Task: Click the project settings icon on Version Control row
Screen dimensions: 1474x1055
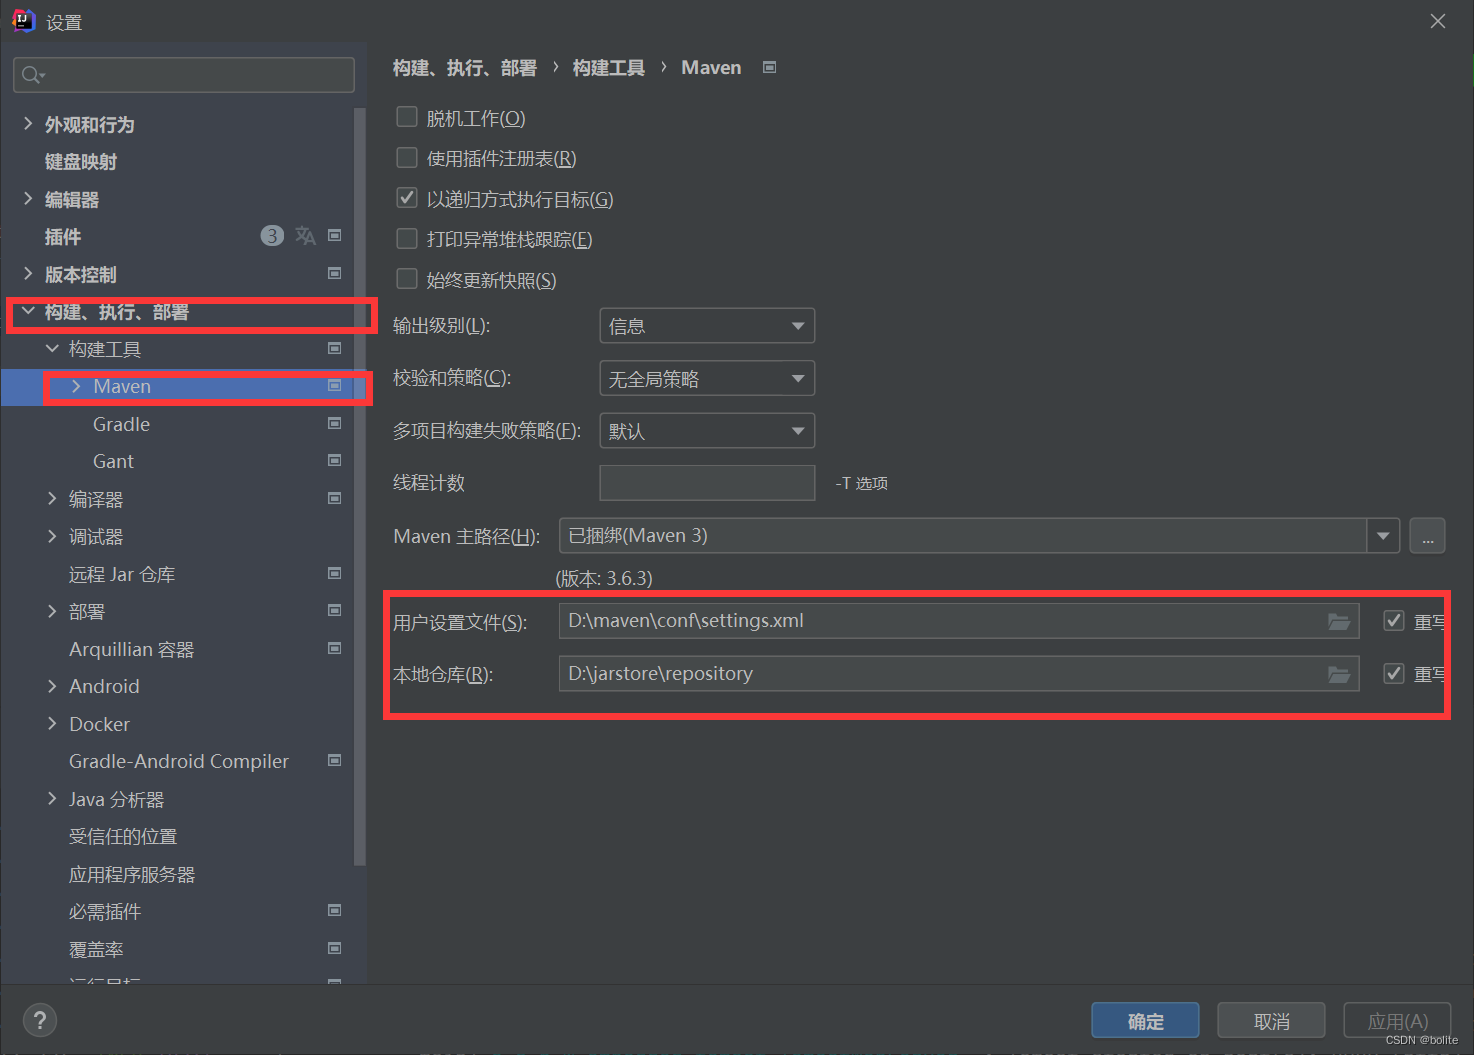Action: [x=335, y=273]
